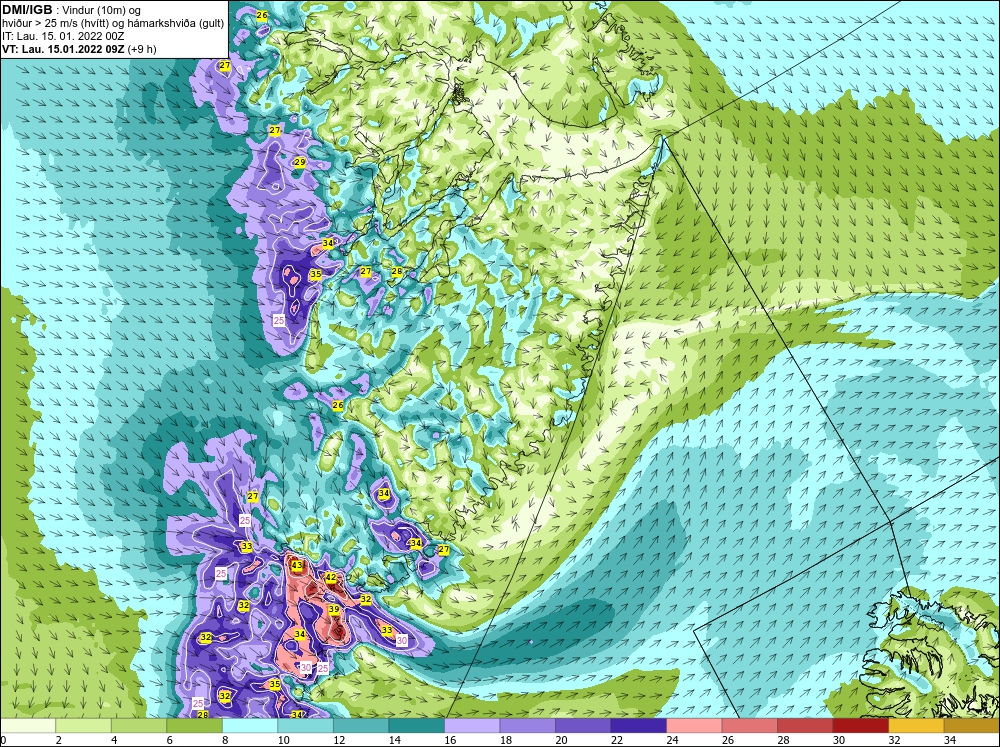
Task: Select the 'IT: Lau. 15. 01. 2022 00Z' line
Action: 63,36
